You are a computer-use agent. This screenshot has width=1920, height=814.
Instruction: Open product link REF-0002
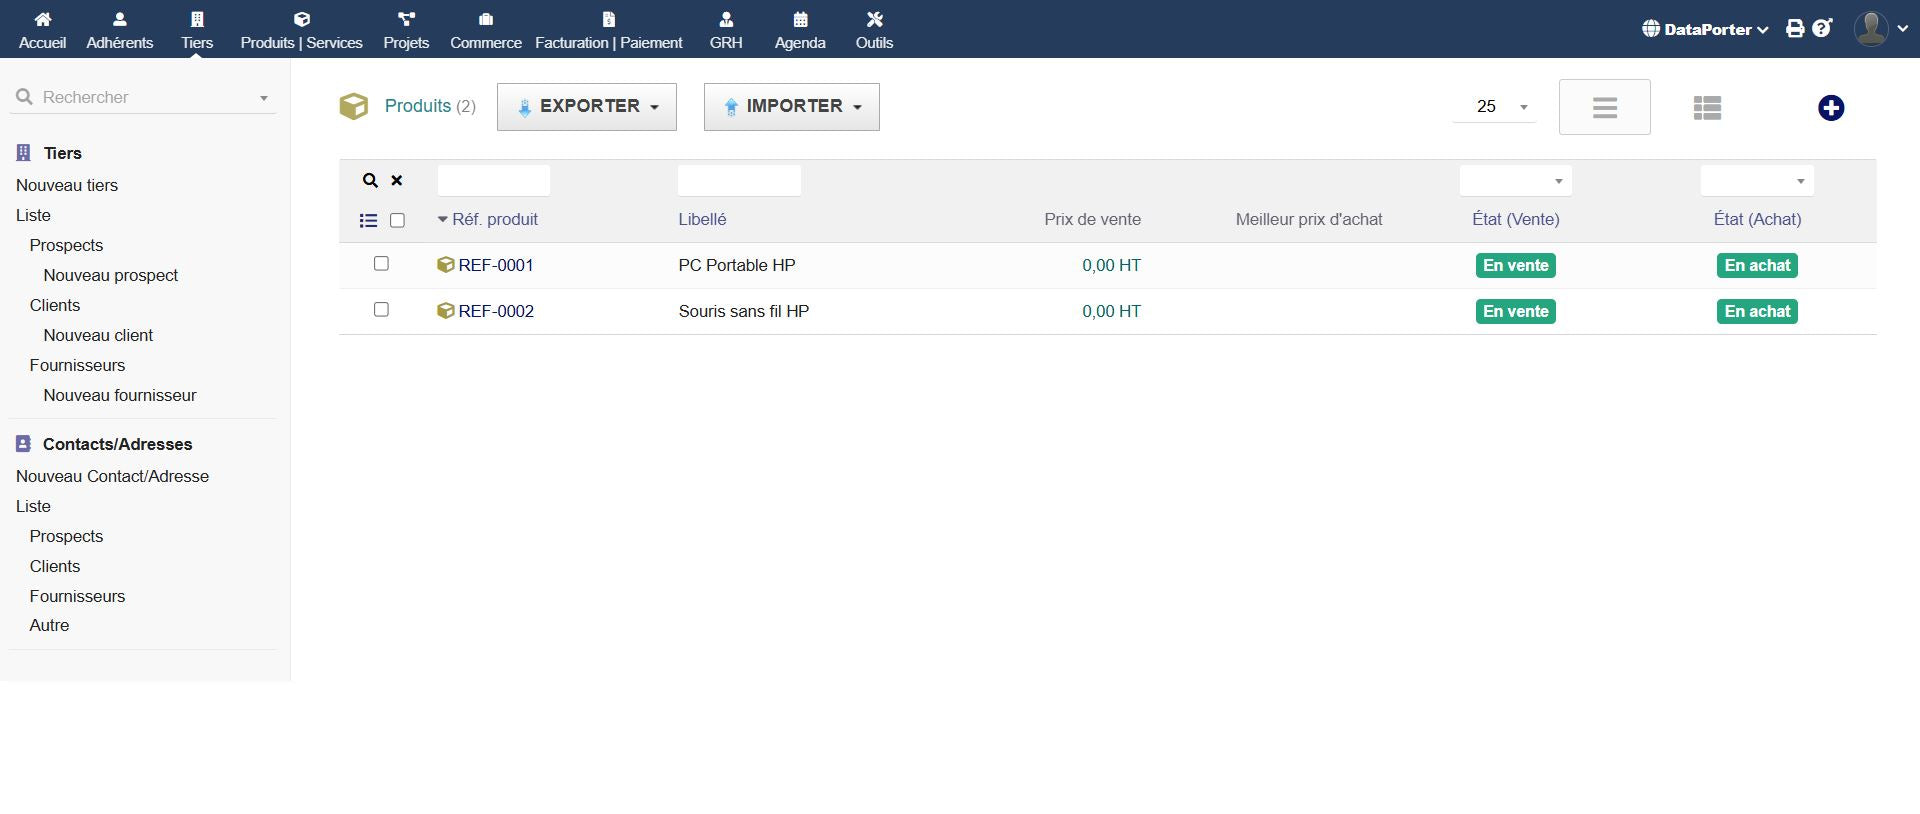click(x=496, y=311)
